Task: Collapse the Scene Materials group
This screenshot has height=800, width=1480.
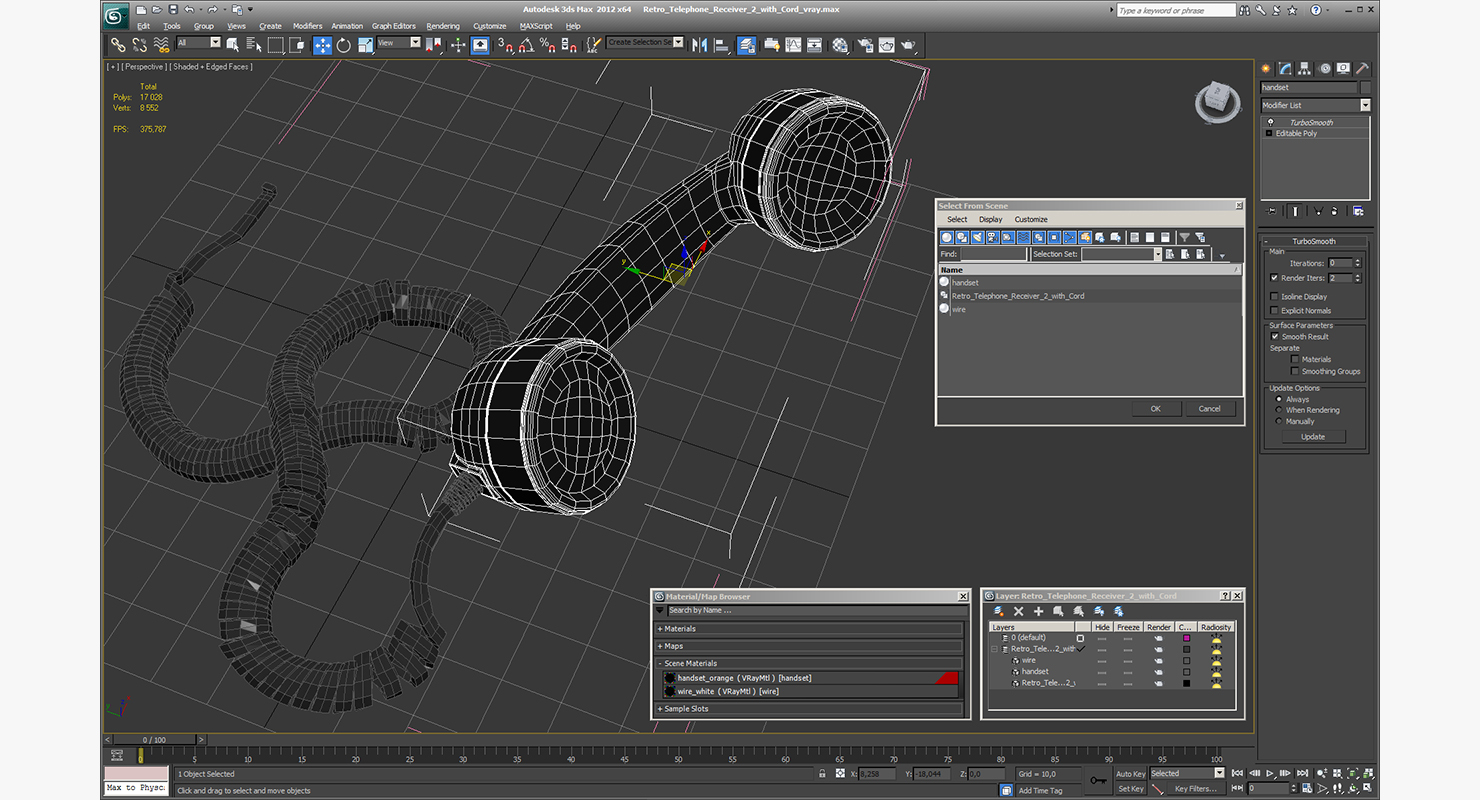Action: pyautogui.click(x=810, y=663)
